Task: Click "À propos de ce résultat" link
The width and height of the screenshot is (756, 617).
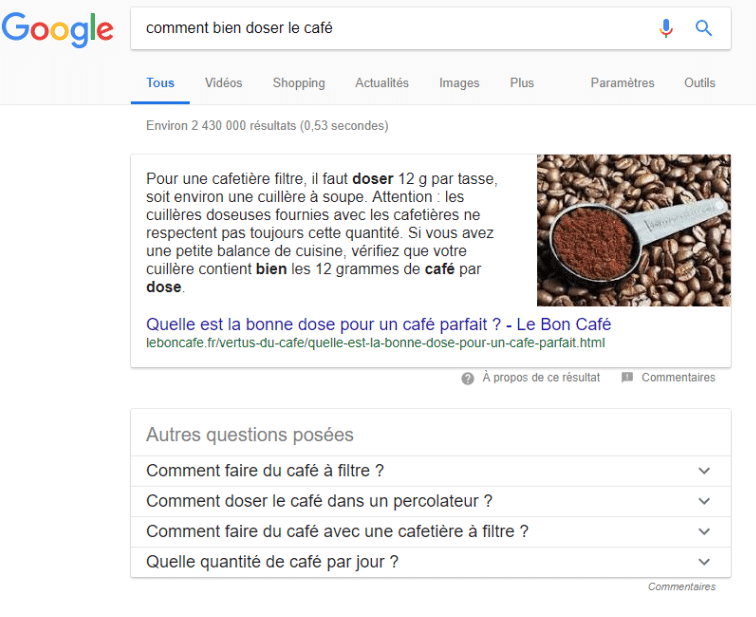Action: pyautogui.click(x=541, y=378)
